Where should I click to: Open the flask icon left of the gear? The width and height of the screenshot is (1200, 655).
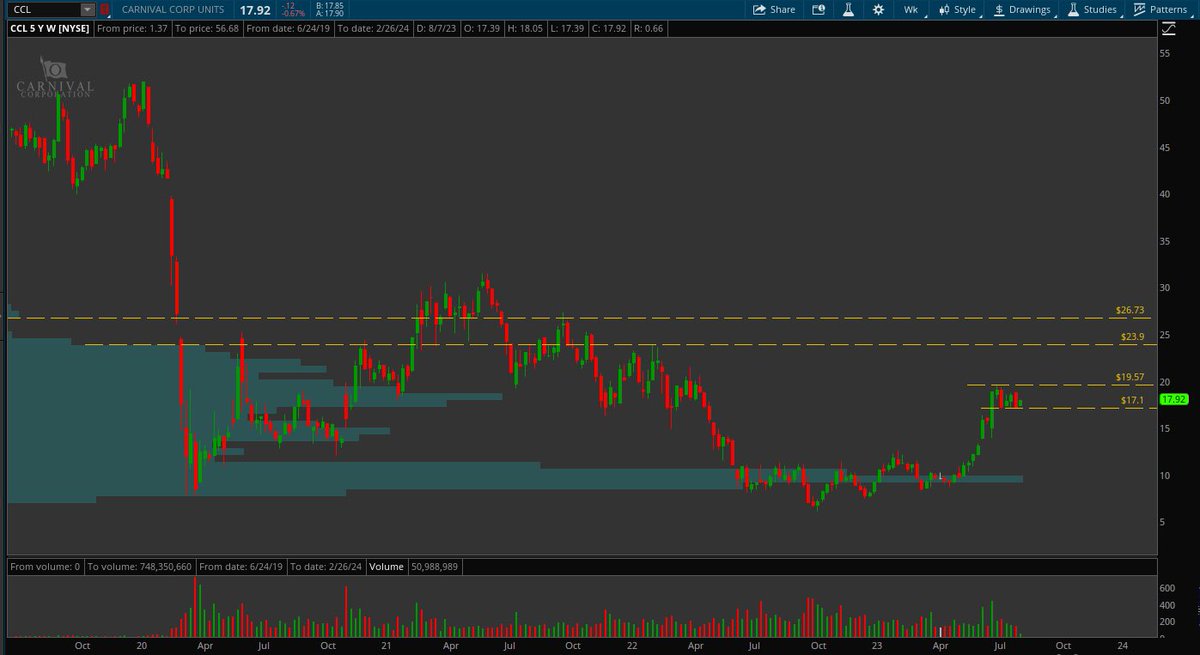point(848,9)
